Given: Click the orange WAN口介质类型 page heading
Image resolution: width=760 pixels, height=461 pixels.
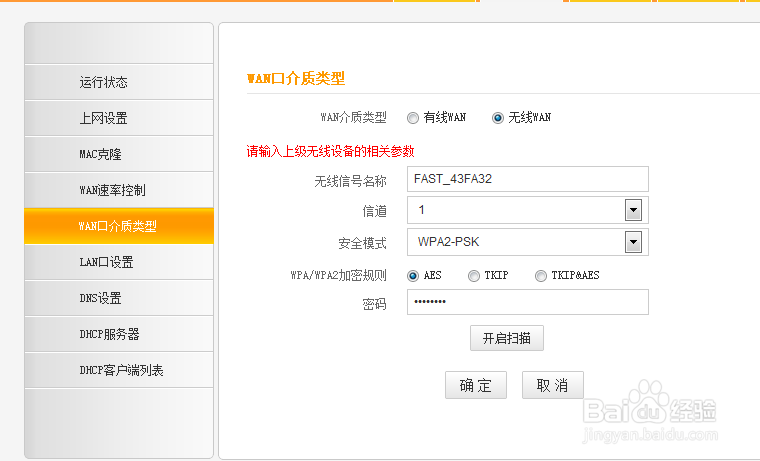Looking at the screenshot, I should pos(296,78).
